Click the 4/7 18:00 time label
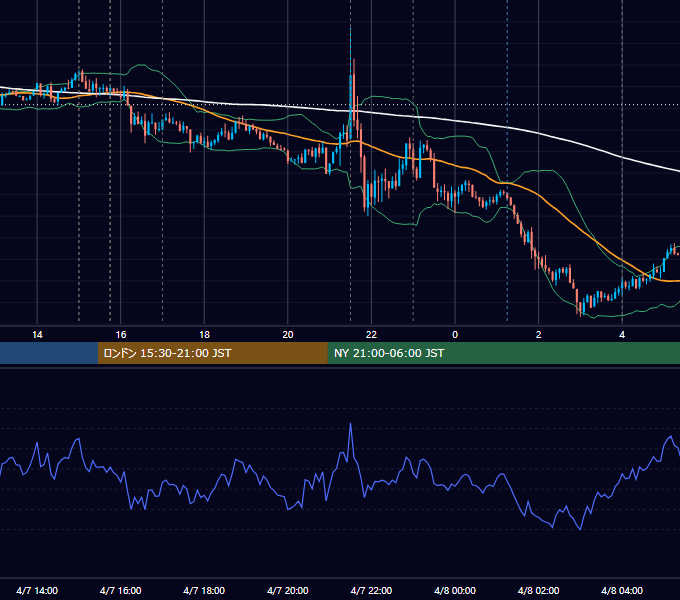The width and height of the screenshot is (680, 600). pyautogui.click(x=204, y=590)
